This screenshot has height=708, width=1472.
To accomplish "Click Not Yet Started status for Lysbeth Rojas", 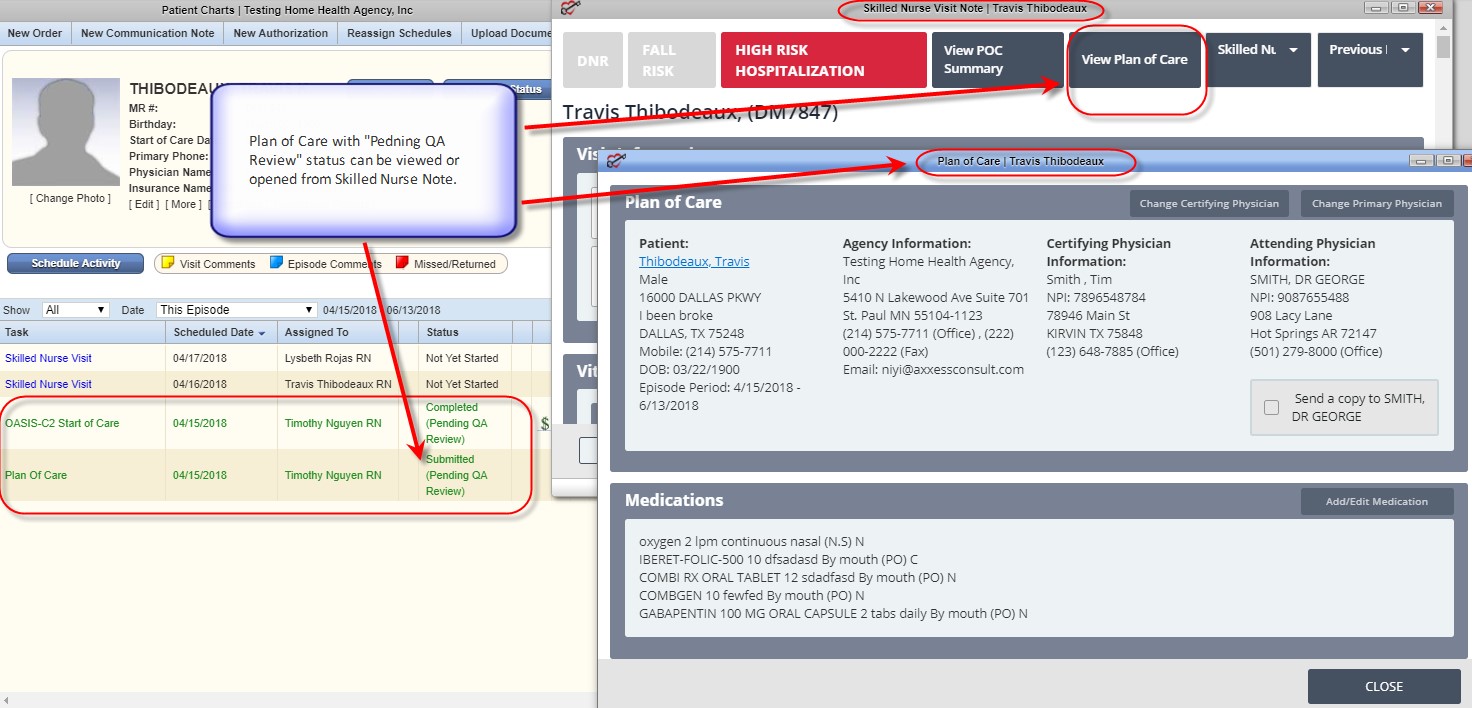I will (462, 358).
